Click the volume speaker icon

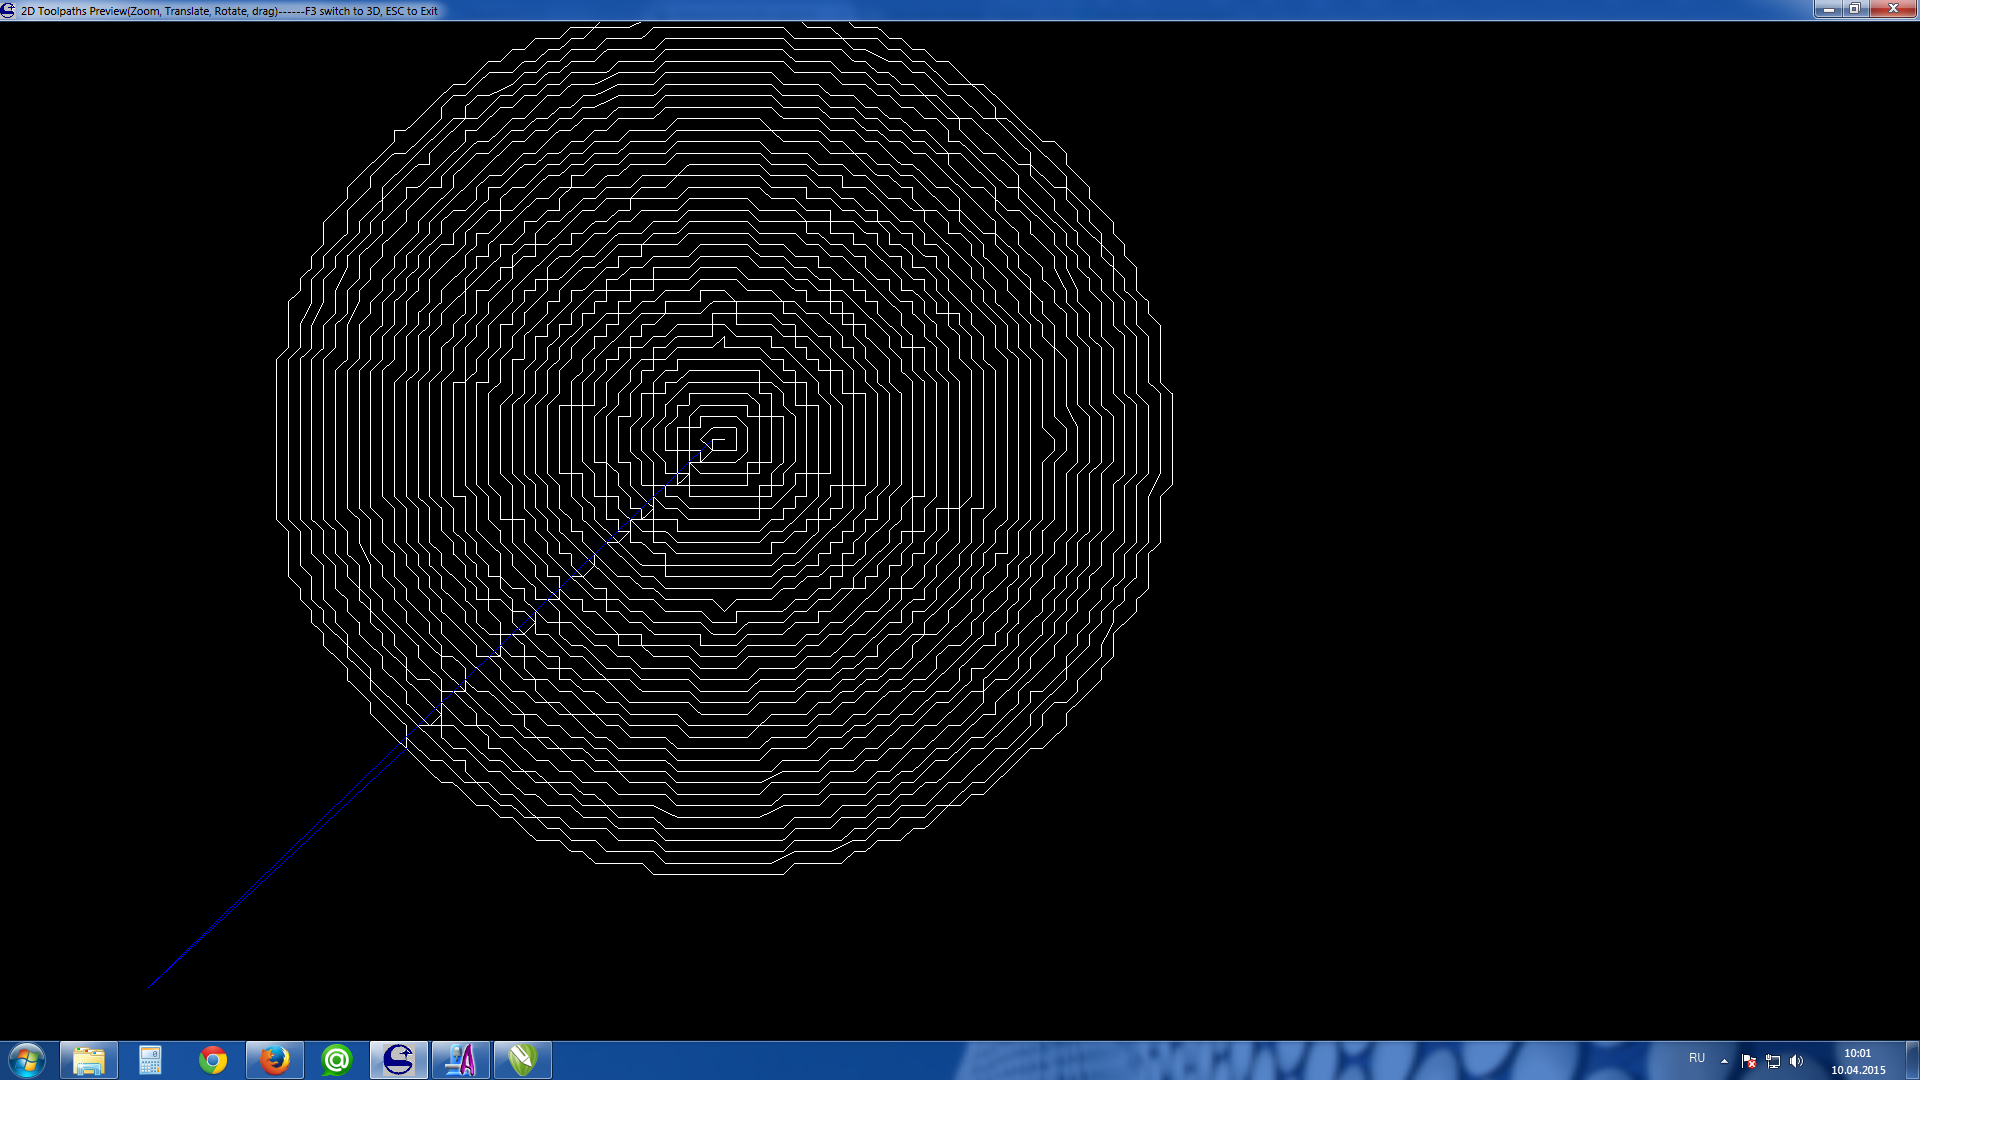[1796, 1061]
